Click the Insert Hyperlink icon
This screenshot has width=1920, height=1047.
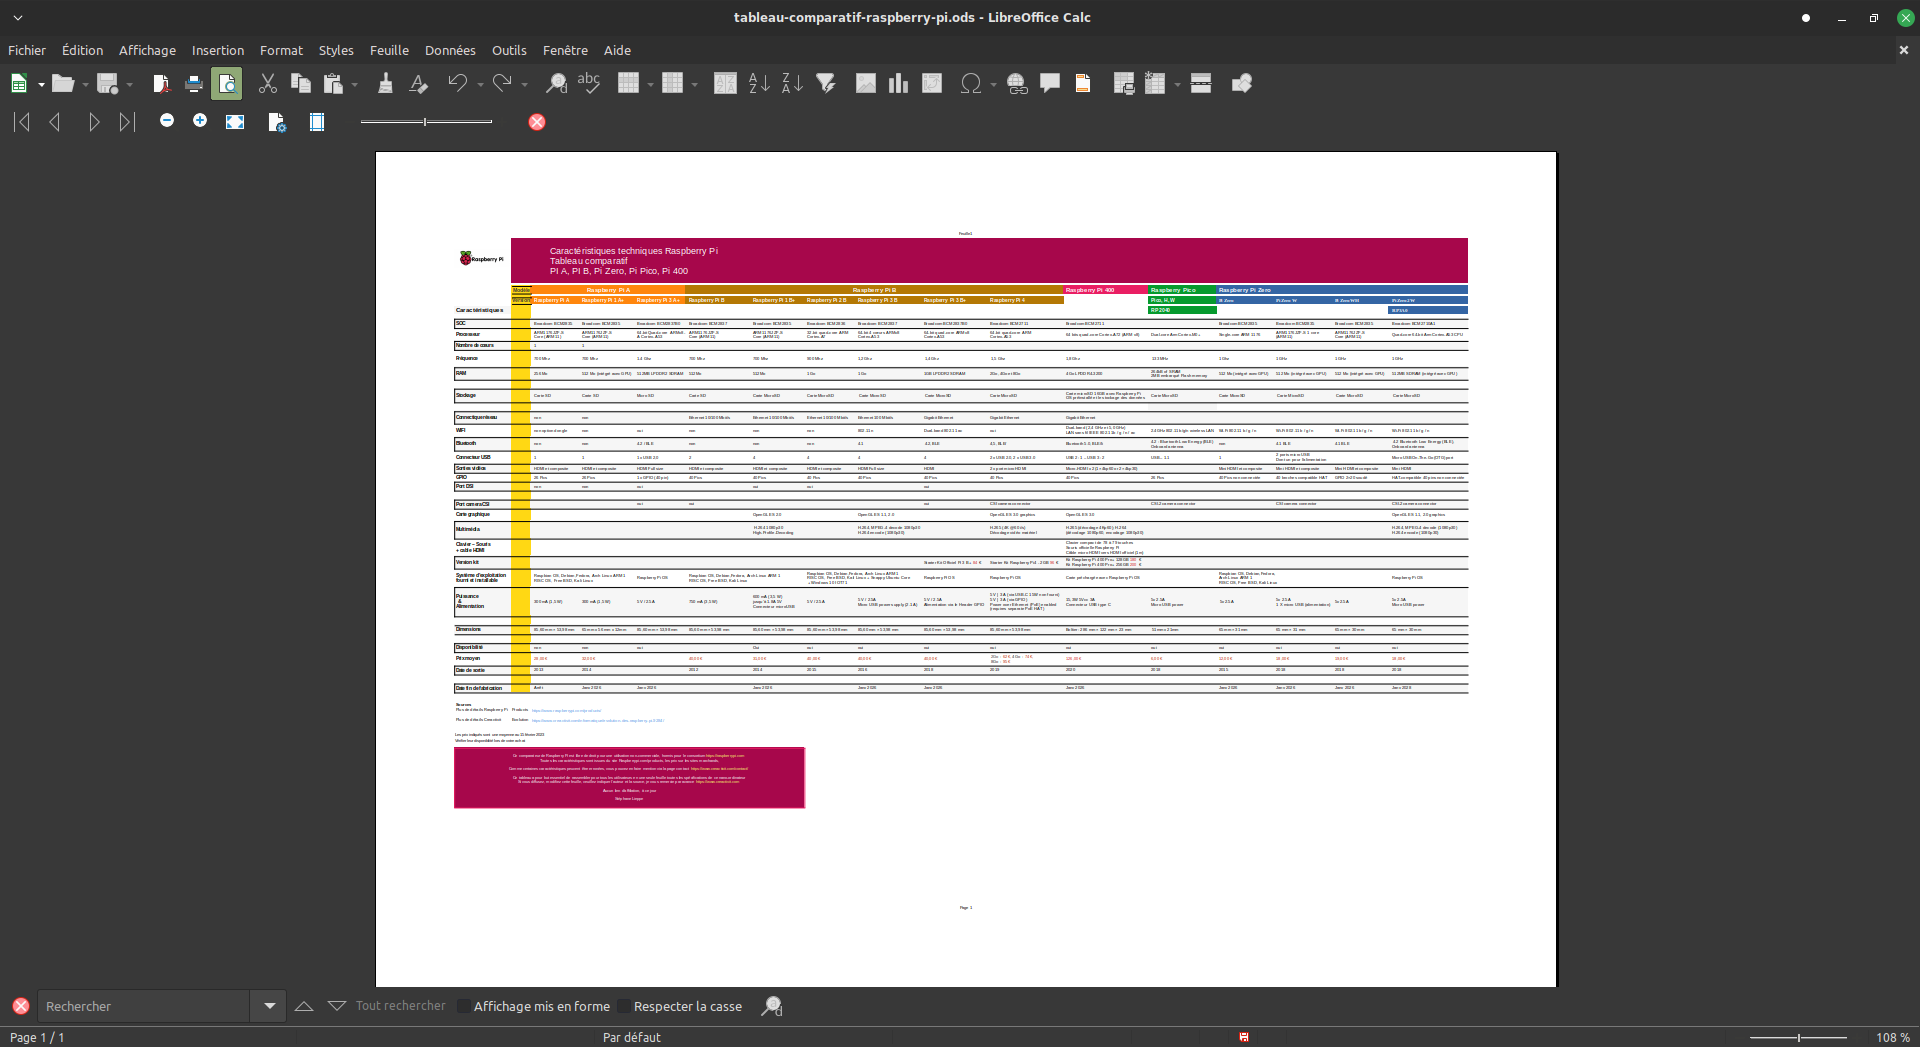[1017, 84]
